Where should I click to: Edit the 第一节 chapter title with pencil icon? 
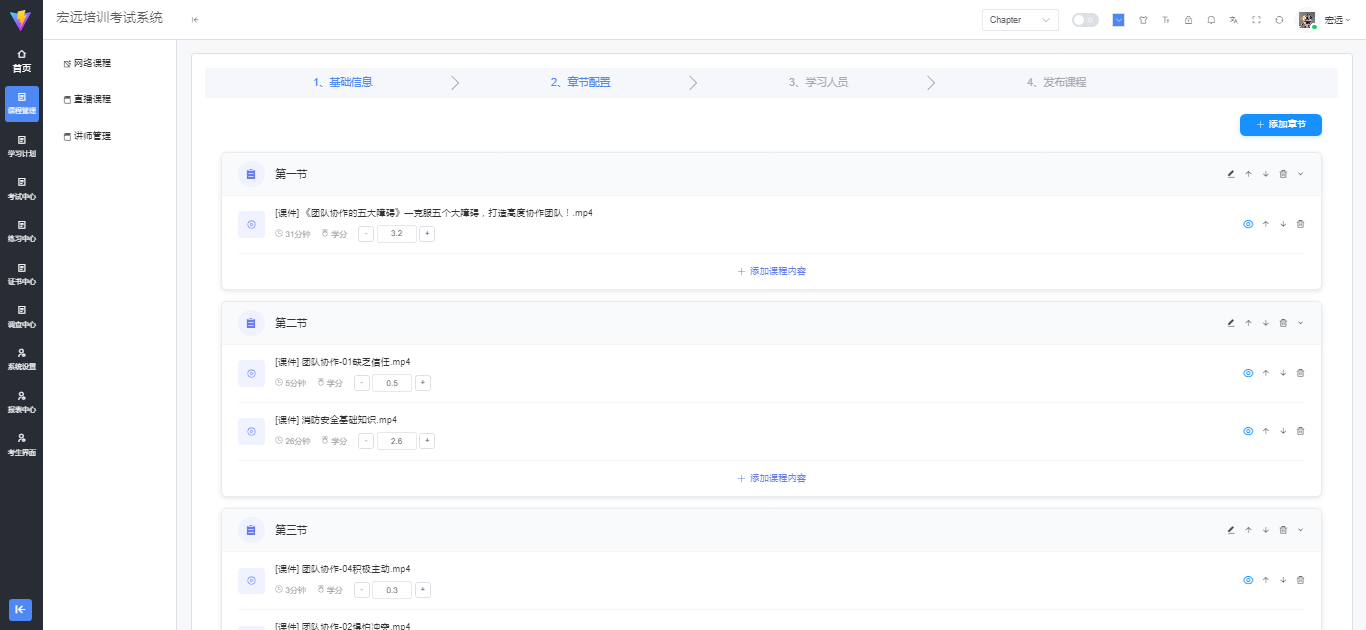coord(1230,173)
